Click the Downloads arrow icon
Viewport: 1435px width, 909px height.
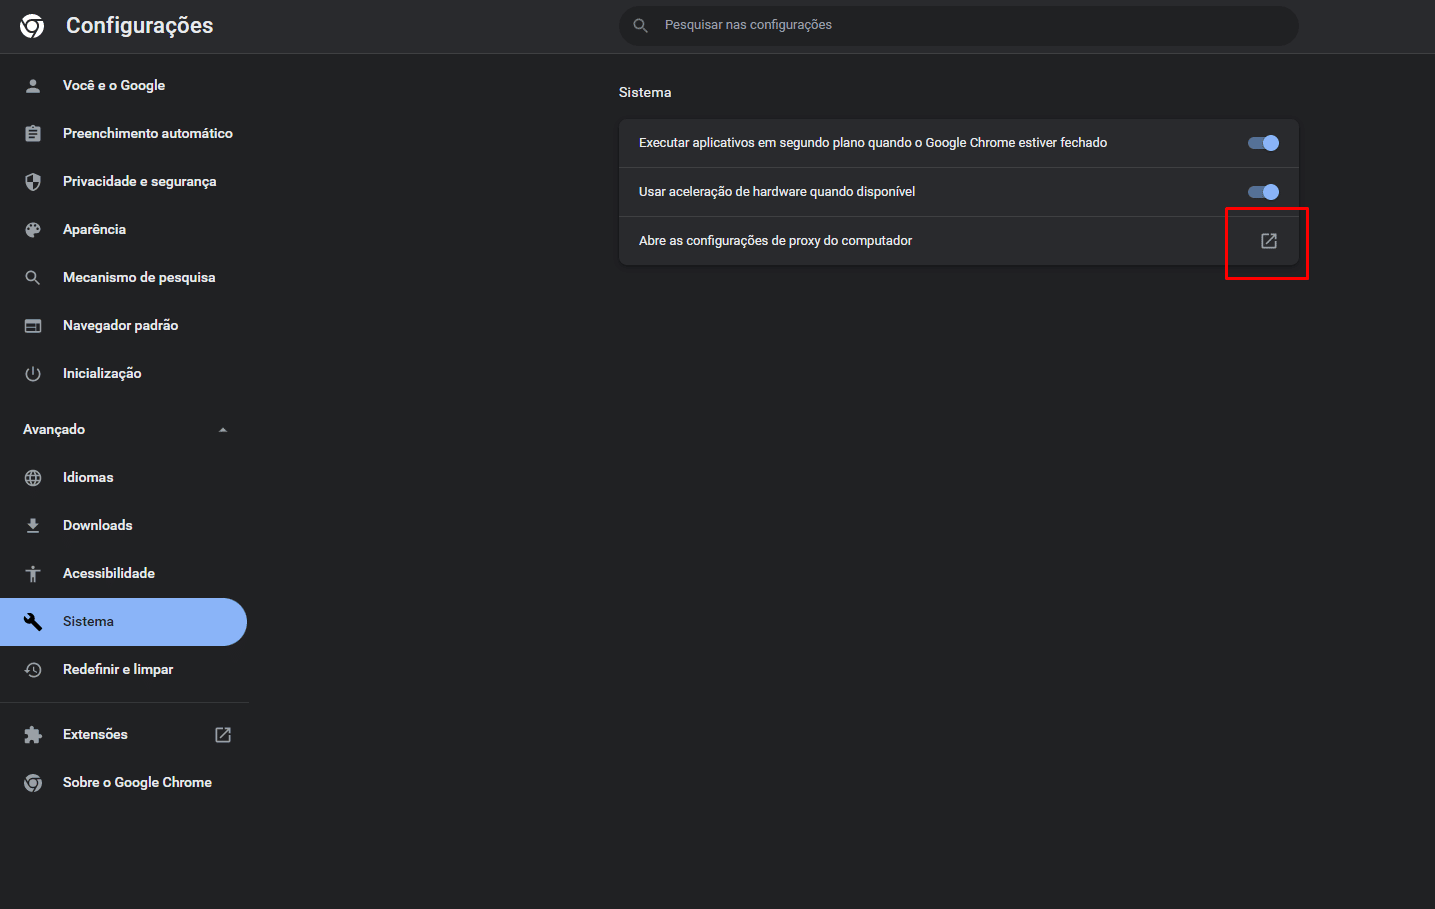pyautogui.click(x=33, y=525)
